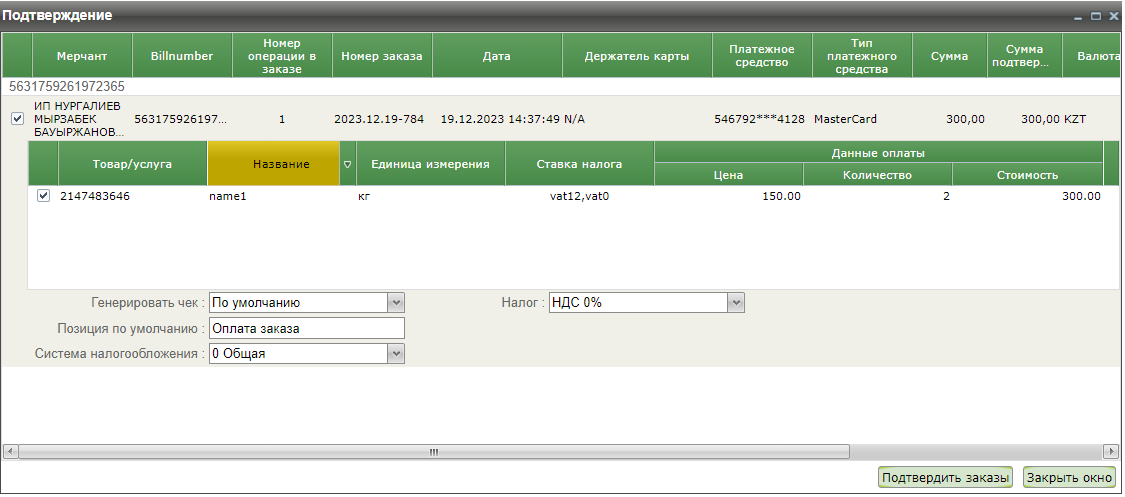
Task: Select the Название column header
Action: click(x=274, y=164)
